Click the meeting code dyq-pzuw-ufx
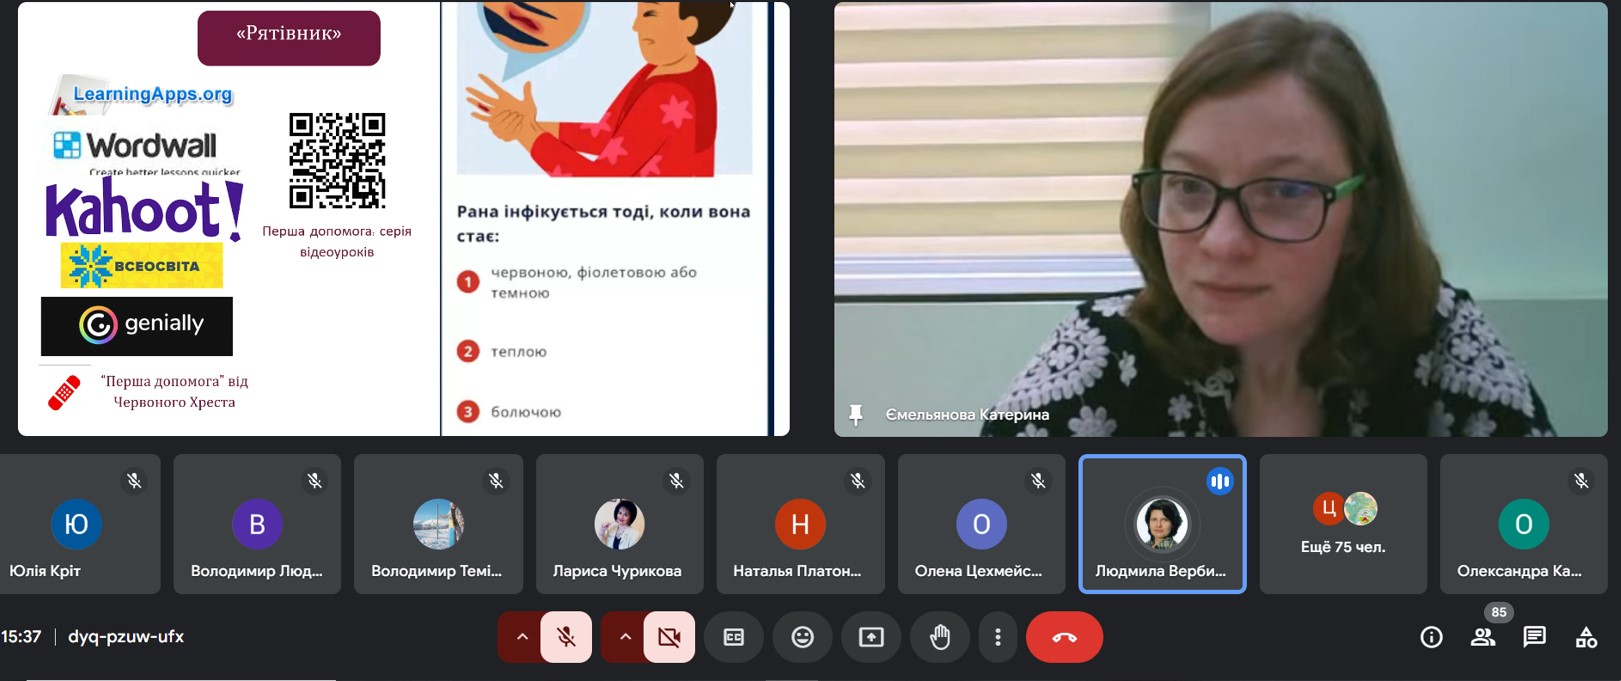The width and height of the screenshot is (1621, 681). [x=126, y=637]
